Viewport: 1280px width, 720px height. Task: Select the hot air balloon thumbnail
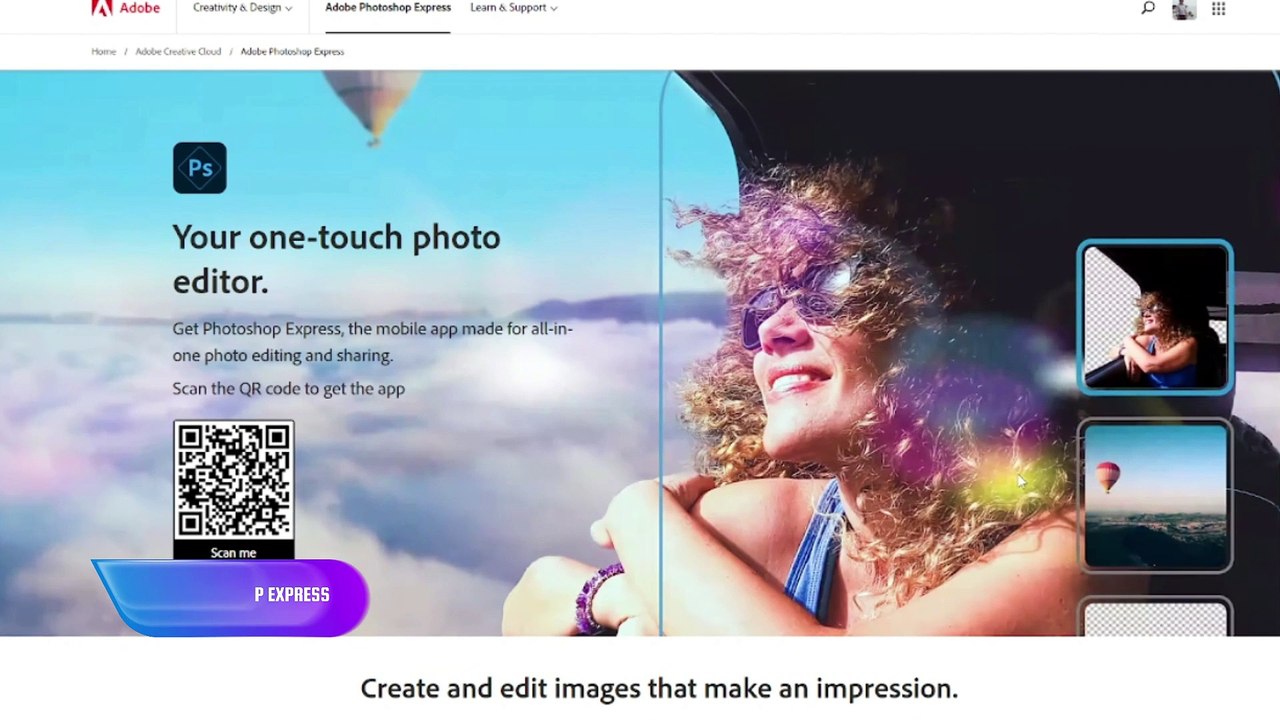(1155, 496)
